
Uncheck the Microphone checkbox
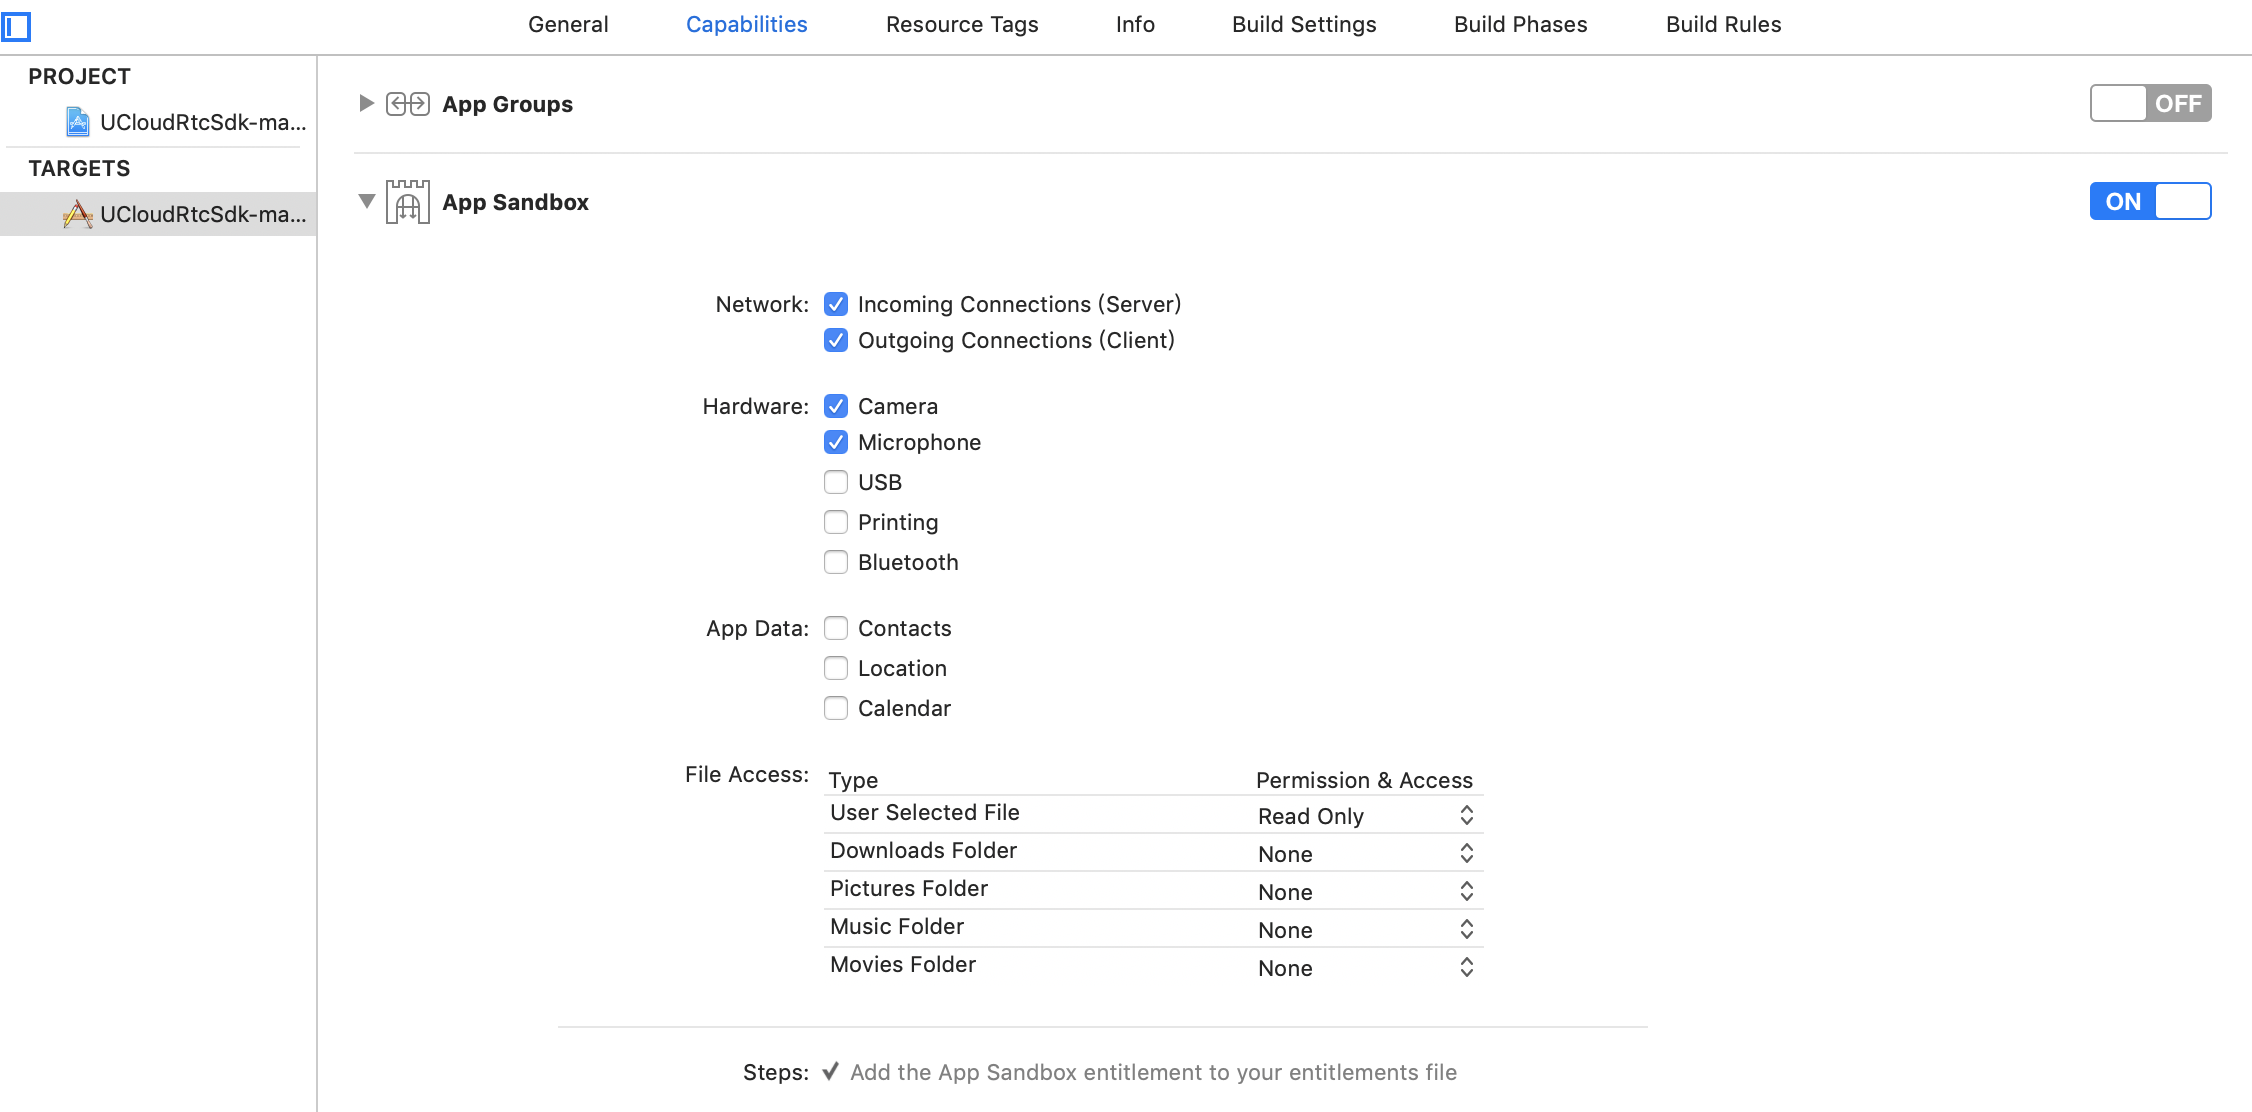(836, 442)
